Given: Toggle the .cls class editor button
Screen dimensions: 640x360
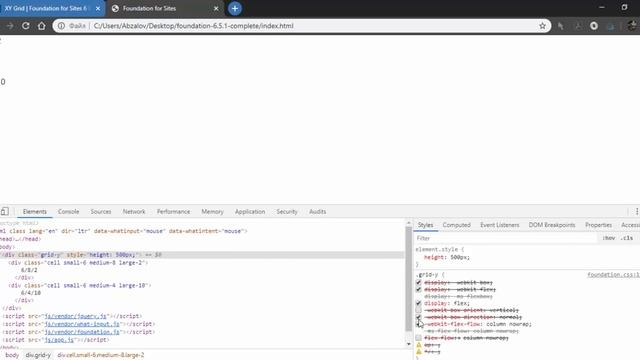Looking at the screenshot, I should pos(627,238).
